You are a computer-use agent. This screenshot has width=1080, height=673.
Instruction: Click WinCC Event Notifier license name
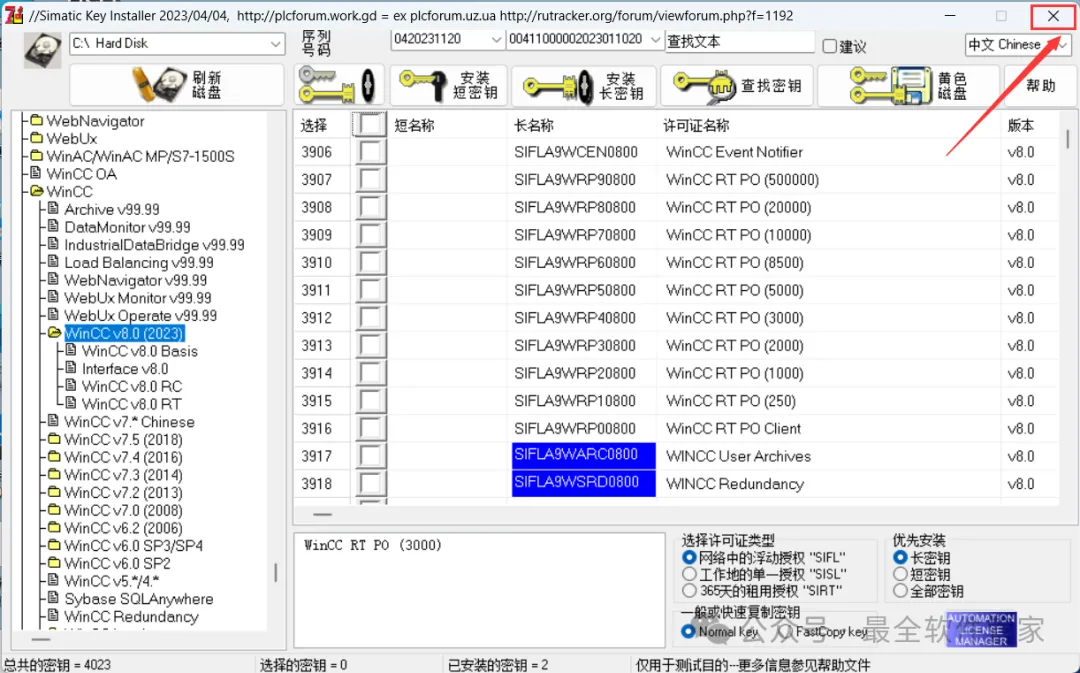point(734,152)
